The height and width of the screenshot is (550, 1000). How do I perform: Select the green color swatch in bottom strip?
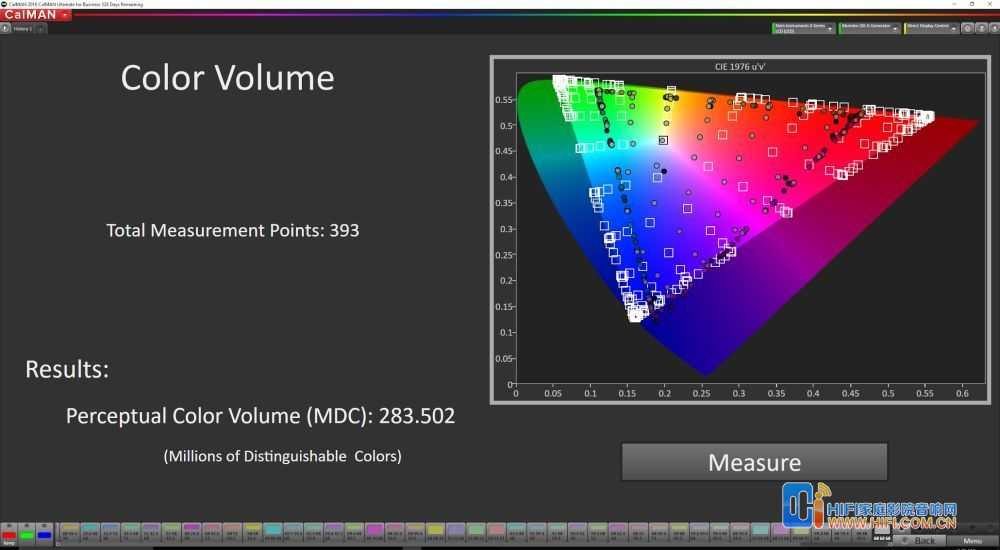(x=27, y=534)
